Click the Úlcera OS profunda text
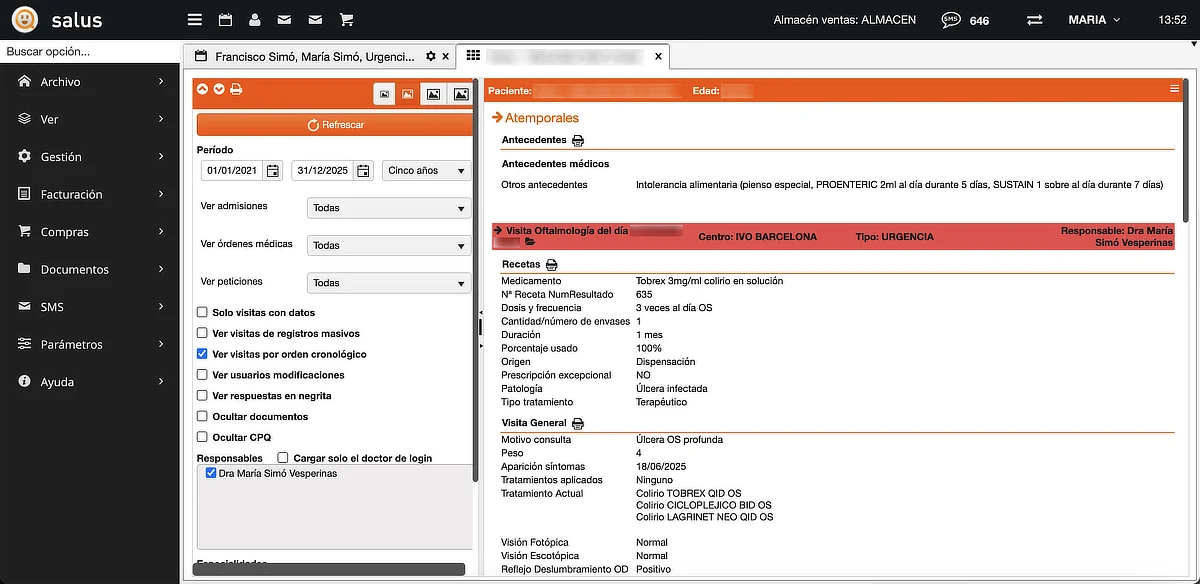The height and width of the screenshot is (584, 1200). pyautogui.click(x=679, y=440)
